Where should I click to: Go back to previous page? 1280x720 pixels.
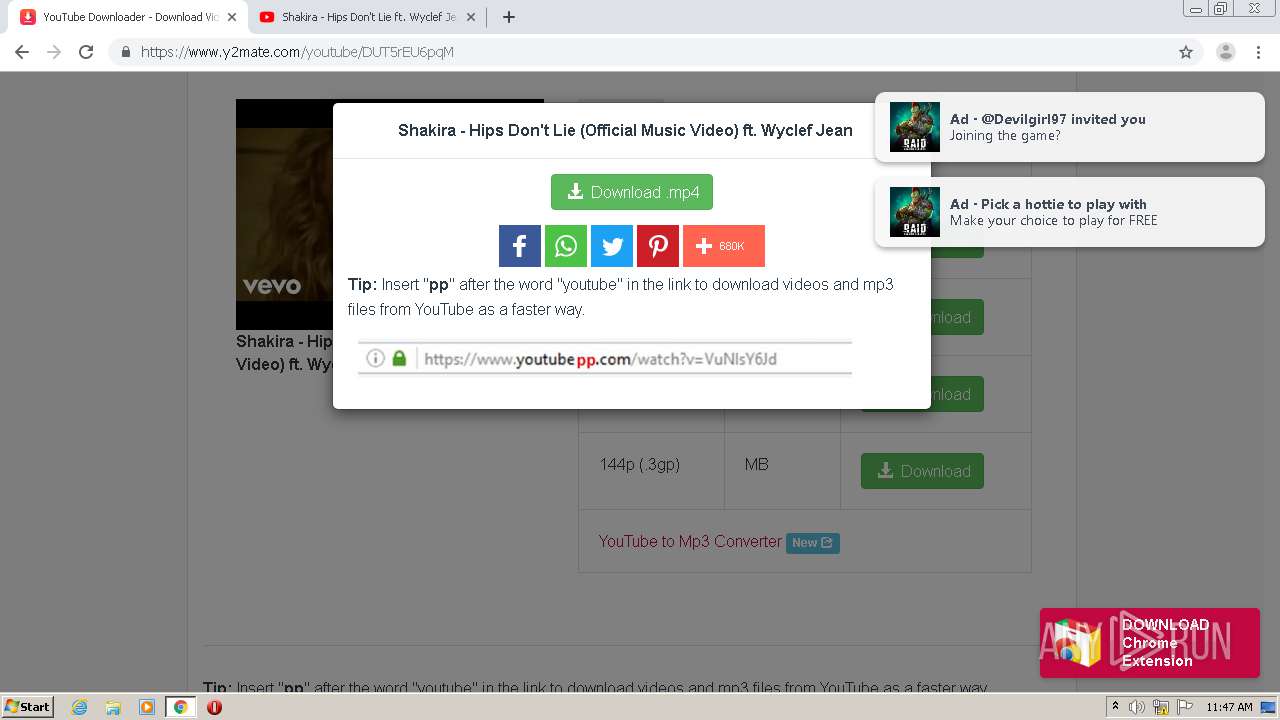click(x=22, y=52)
